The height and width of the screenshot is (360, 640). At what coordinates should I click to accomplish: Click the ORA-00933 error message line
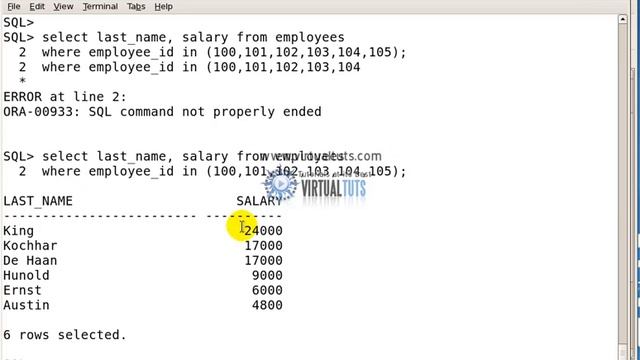coord(162,112)
